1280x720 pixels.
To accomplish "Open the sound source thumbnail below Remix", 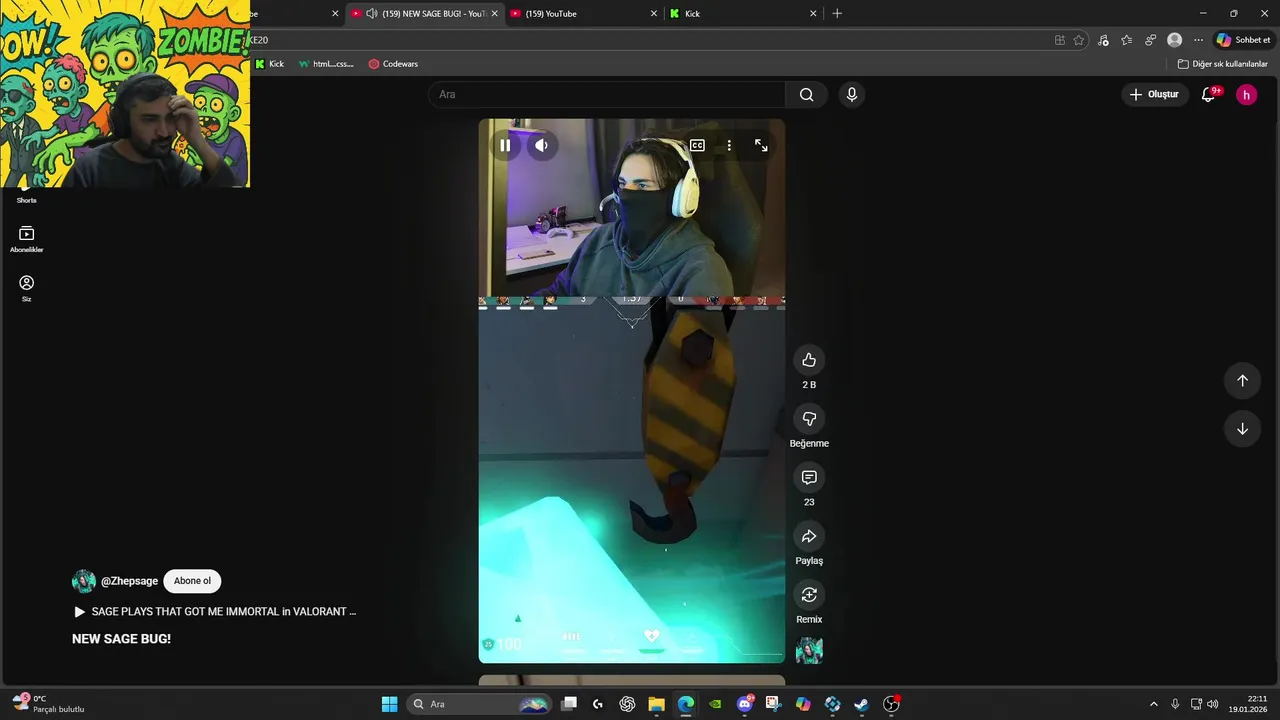I will tap(809, 651).
